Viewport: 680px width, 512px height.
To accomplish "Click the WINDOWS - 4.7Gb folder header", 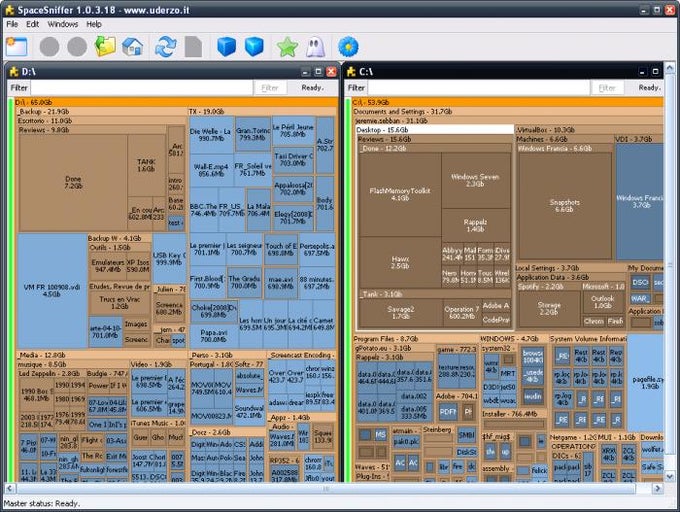I will click(x=513, y=339).
